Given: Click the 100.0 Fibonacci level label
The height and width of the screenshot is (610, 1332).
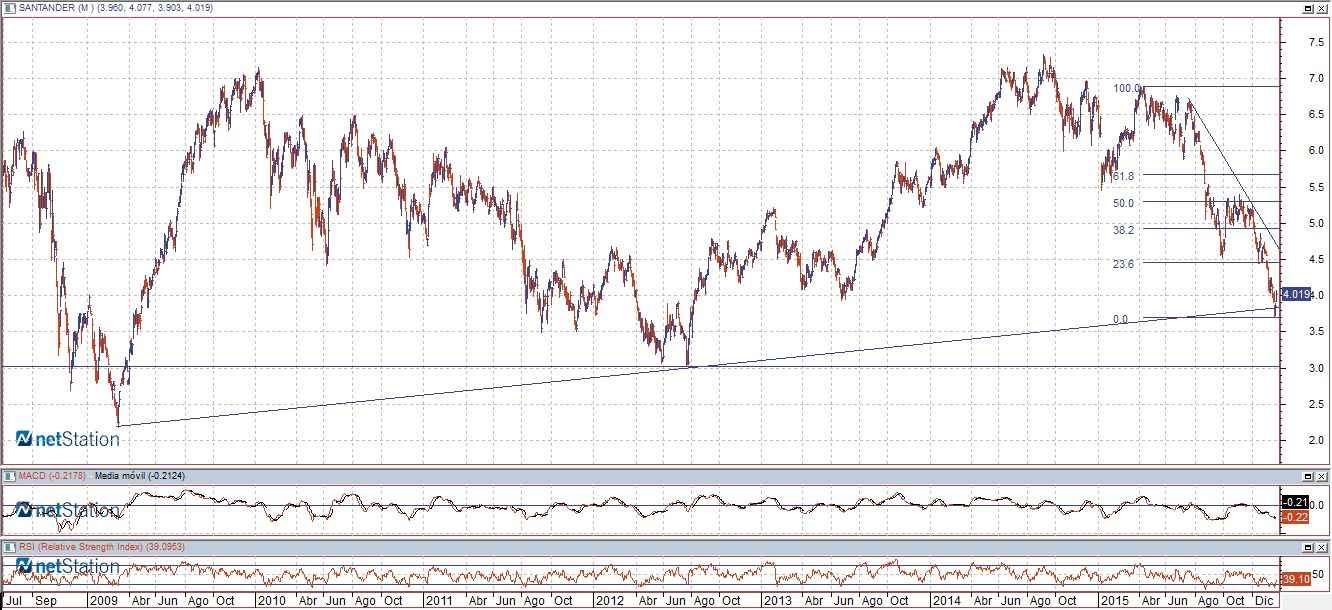Looking at the screenshot, I should 1127,88.
